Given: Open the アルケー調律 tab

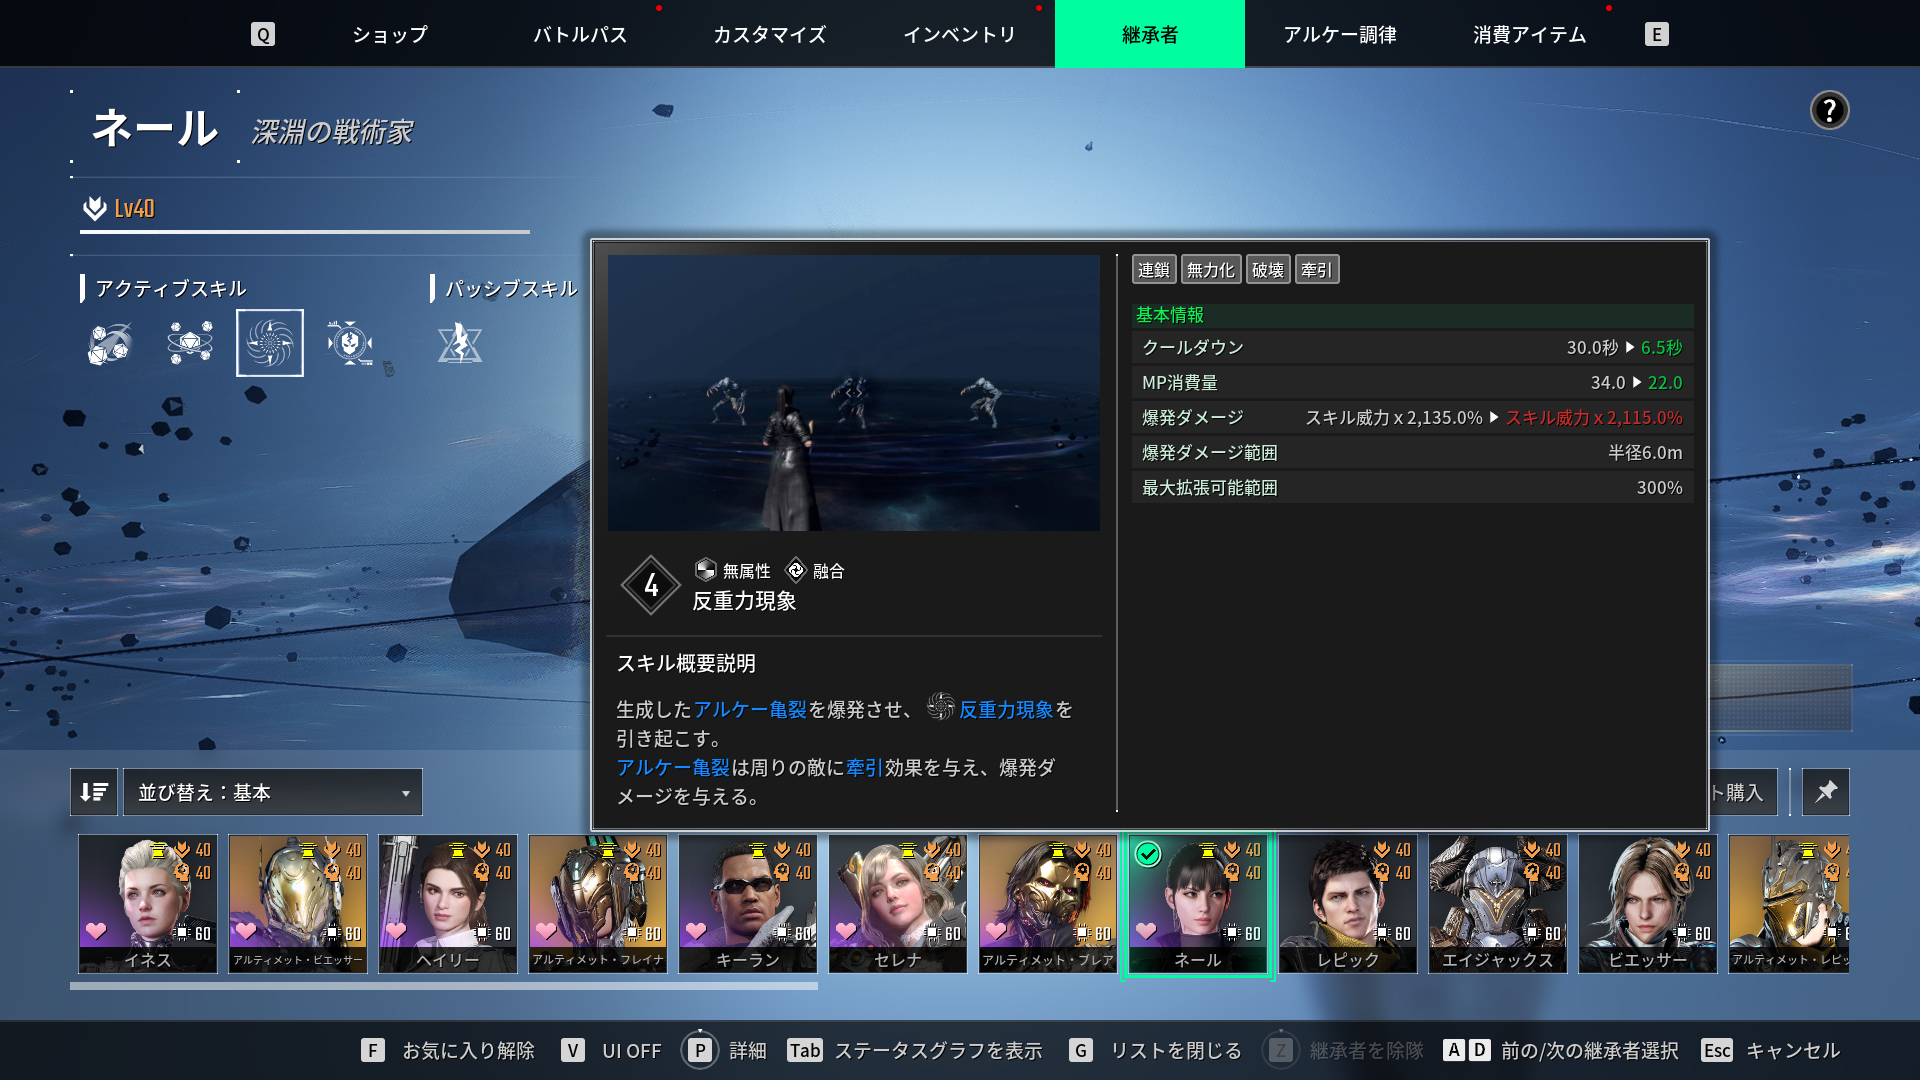Looking at the screenshot, I should pos(1339,34).
